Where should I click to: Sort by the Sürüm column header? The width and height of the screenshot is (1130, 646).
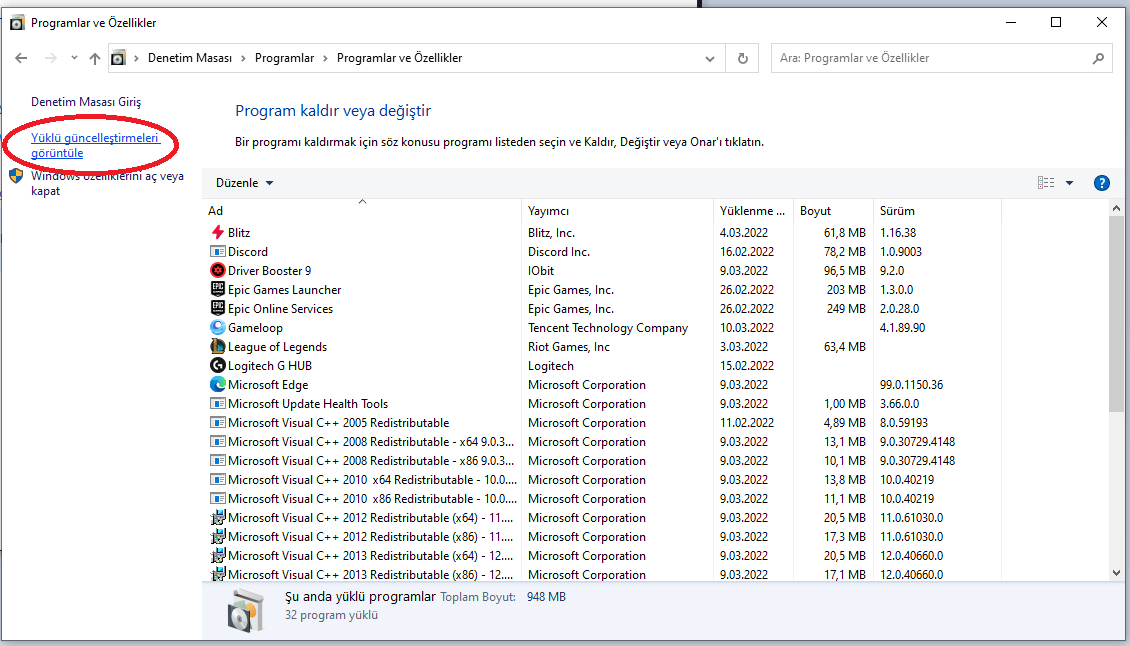[937, 211]
